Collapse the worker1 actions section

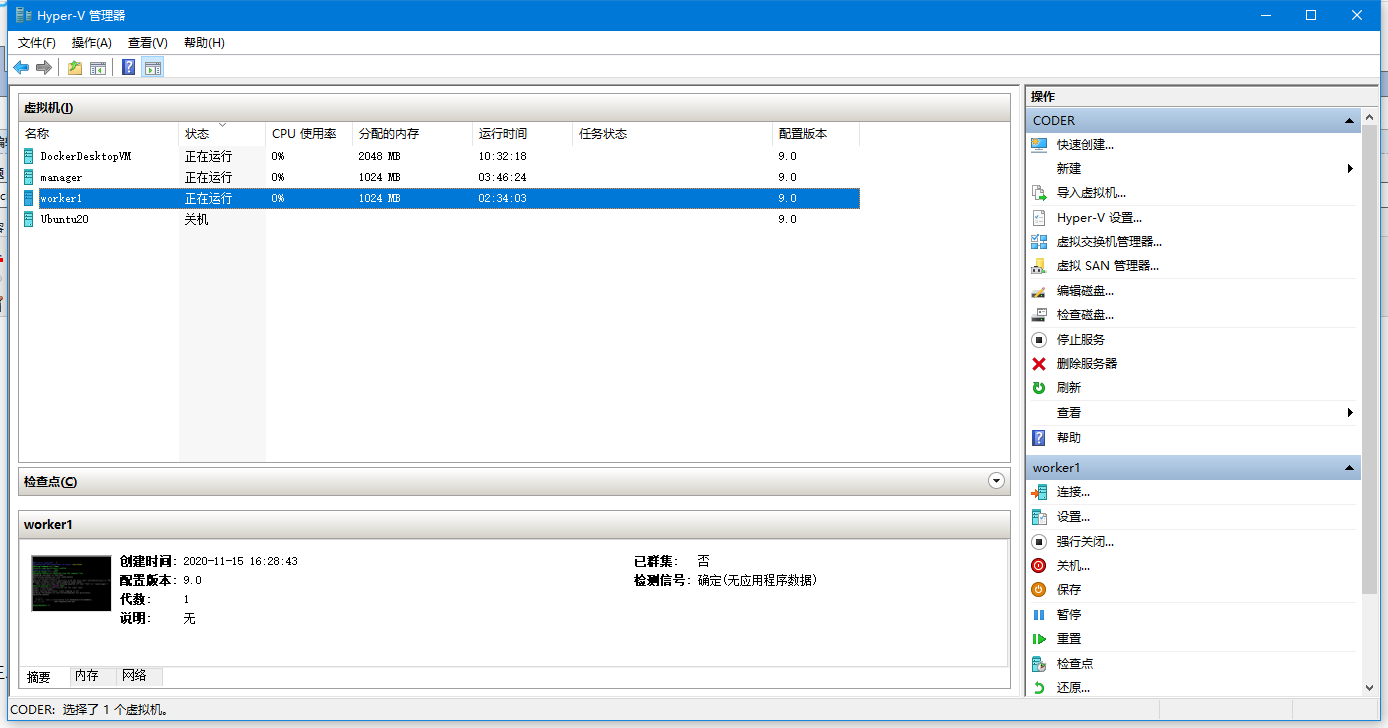tap(1349, 468)
